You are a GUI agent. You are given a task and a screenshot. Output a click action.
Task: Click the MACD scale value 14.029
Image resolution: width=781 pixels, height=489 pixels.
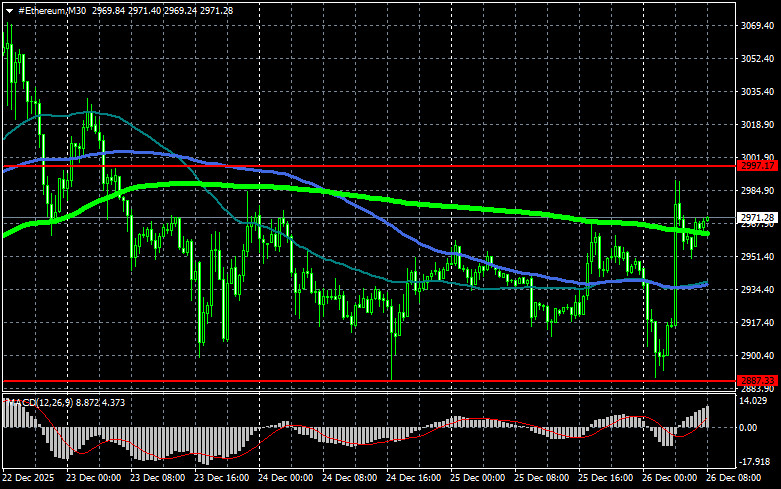[755, 401]
